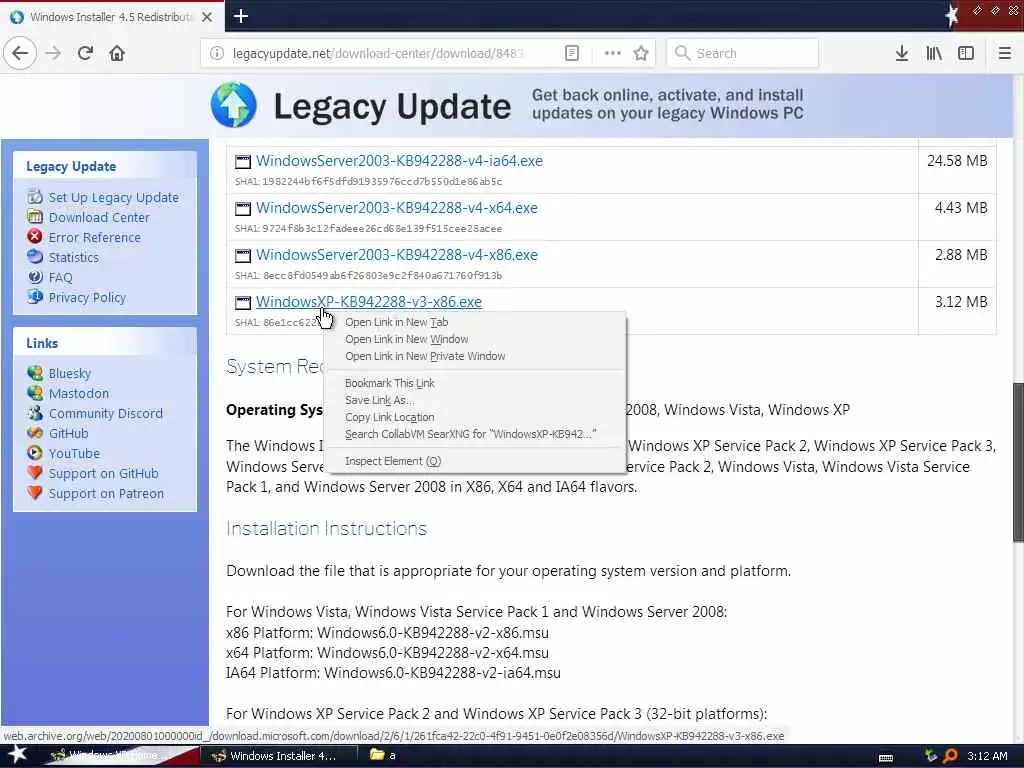Download WindowsServer2003-KB942288-v4-ia64.exe
Viewport: 1024px width, 768px height.
[x=399, y=161]
